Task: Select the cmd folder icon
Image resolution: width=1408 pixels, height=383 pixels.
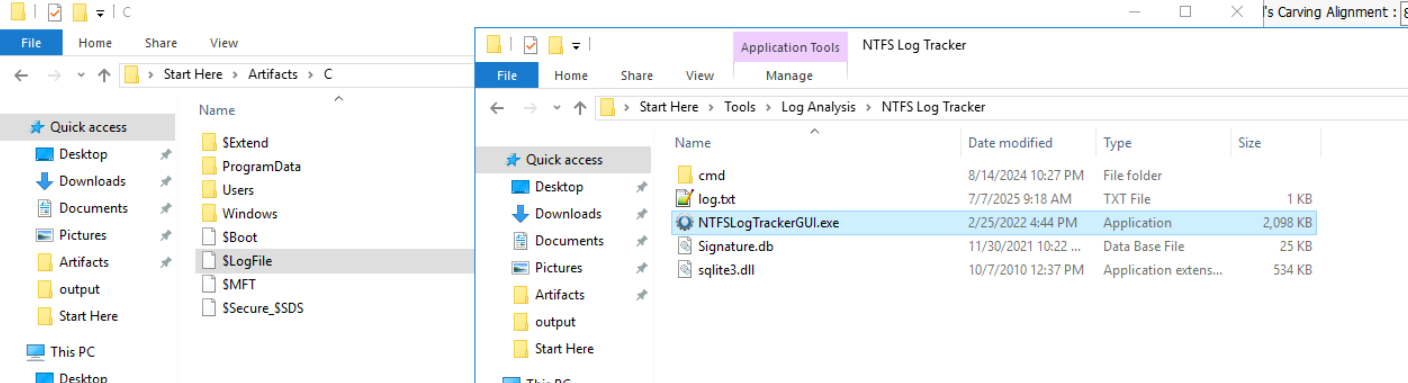Action: [x=684, y=175]
